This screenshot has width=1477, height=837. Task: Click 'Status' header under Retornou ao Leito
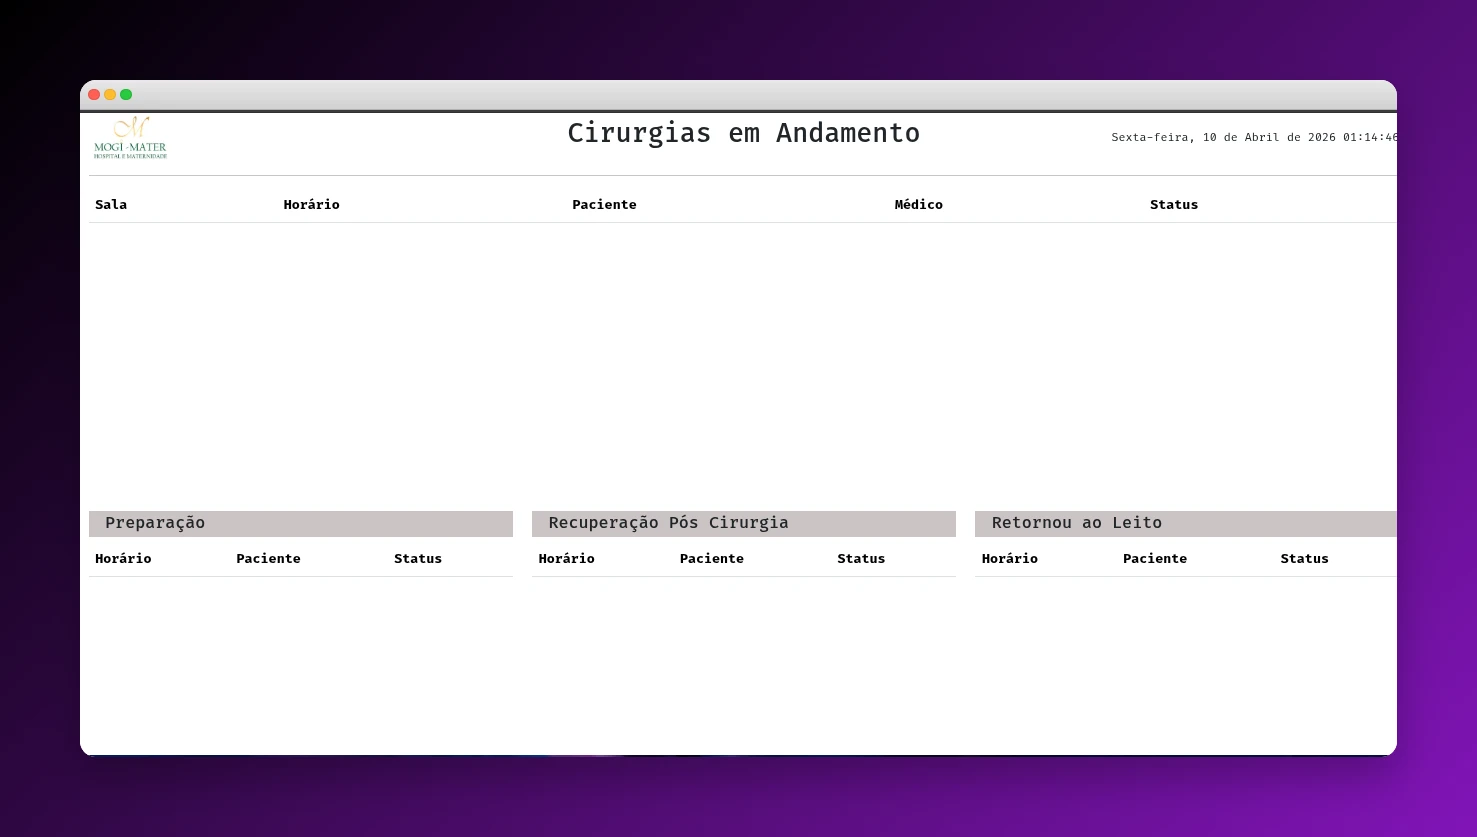pyautogui.click(x=1304, y=558)
